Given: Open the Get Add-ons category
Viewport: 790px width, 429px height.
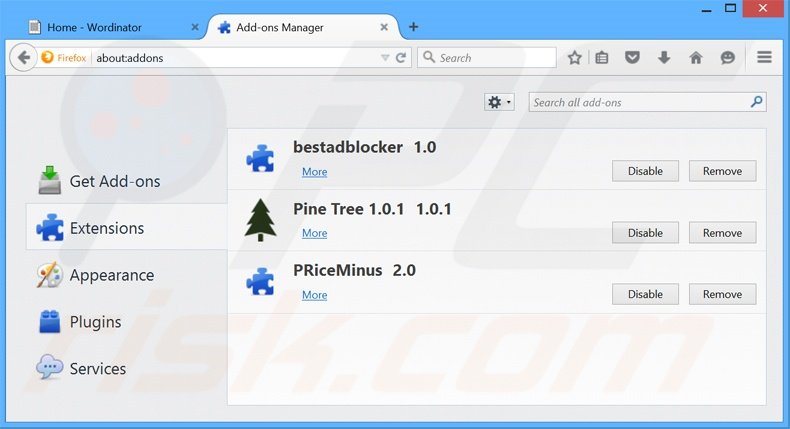Looking at the screenshot, I should [x=126, y=181].
